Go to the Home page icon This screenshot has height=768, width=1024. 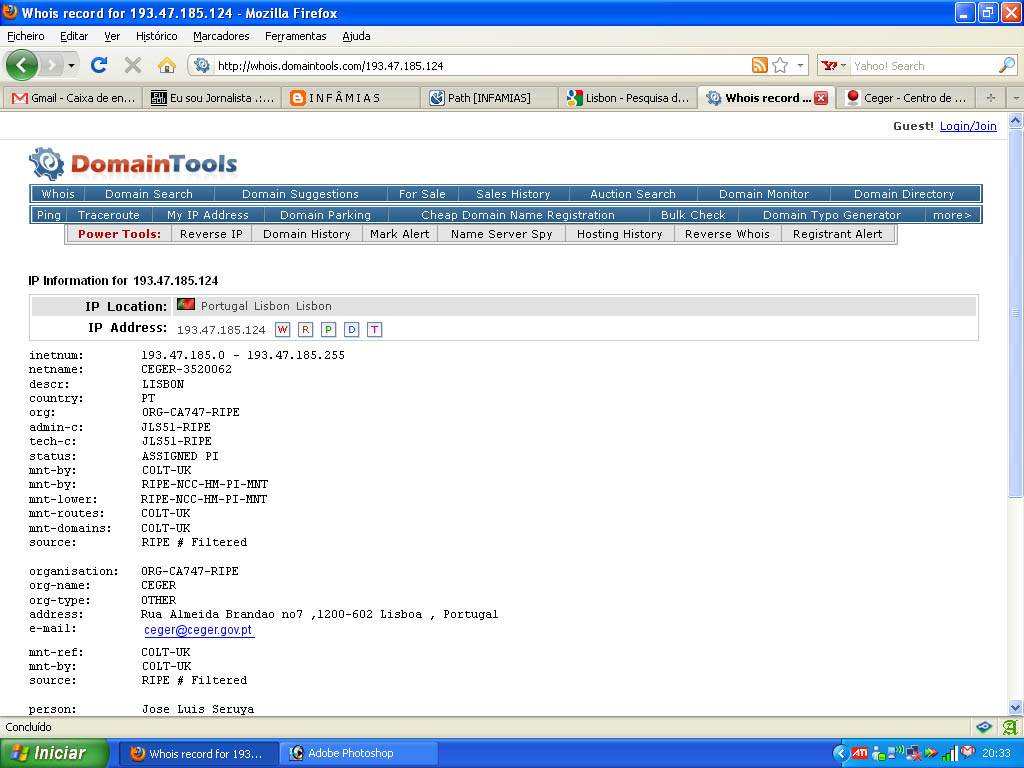(x=167, y=65)
